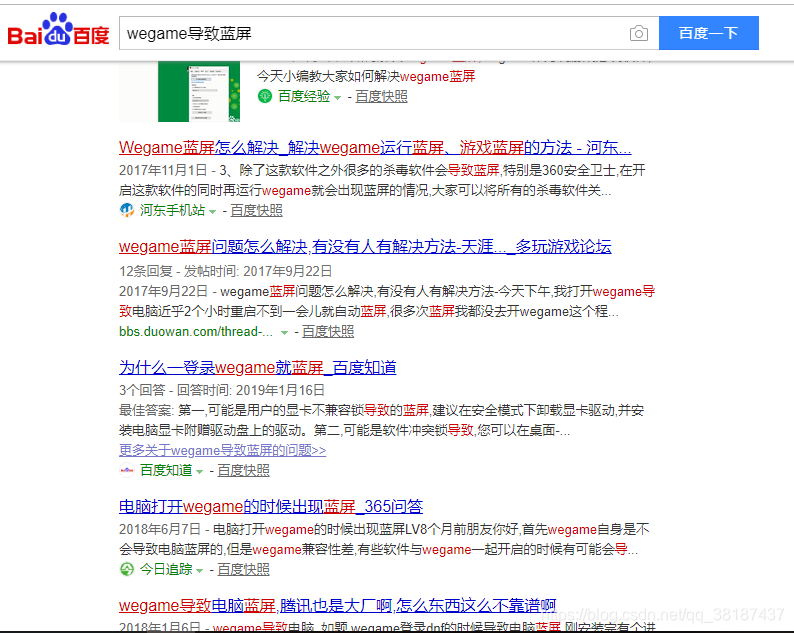The width and height of the screenshot is (794, 633).
Task: Open camera image search icon
Action: coord(639,33)
